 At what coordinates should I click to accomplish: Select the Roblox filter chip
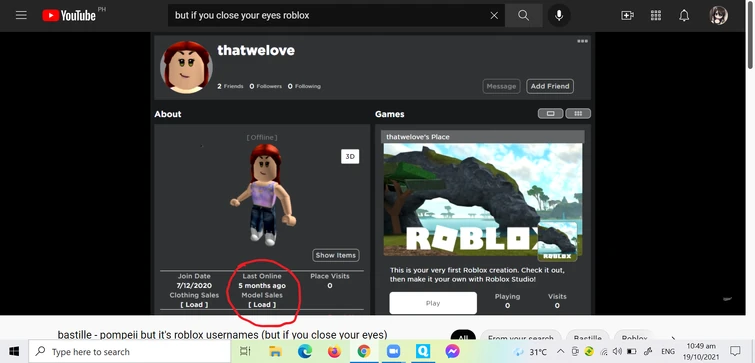pos(634,336)
